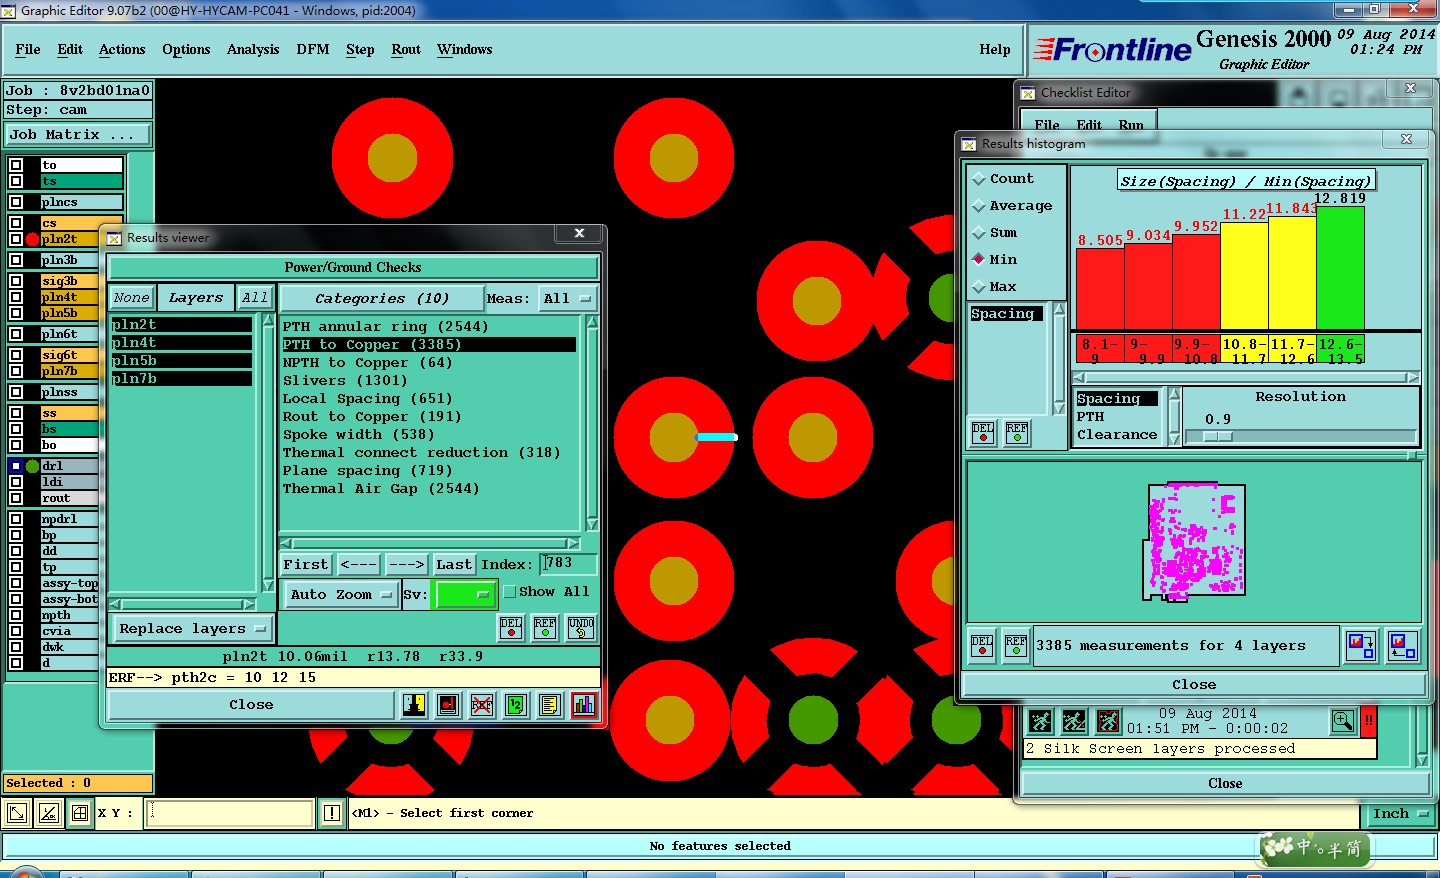The image size is (1440, 878).
Task: Click DEL icon beside measurements text
Action: (983, 646)
